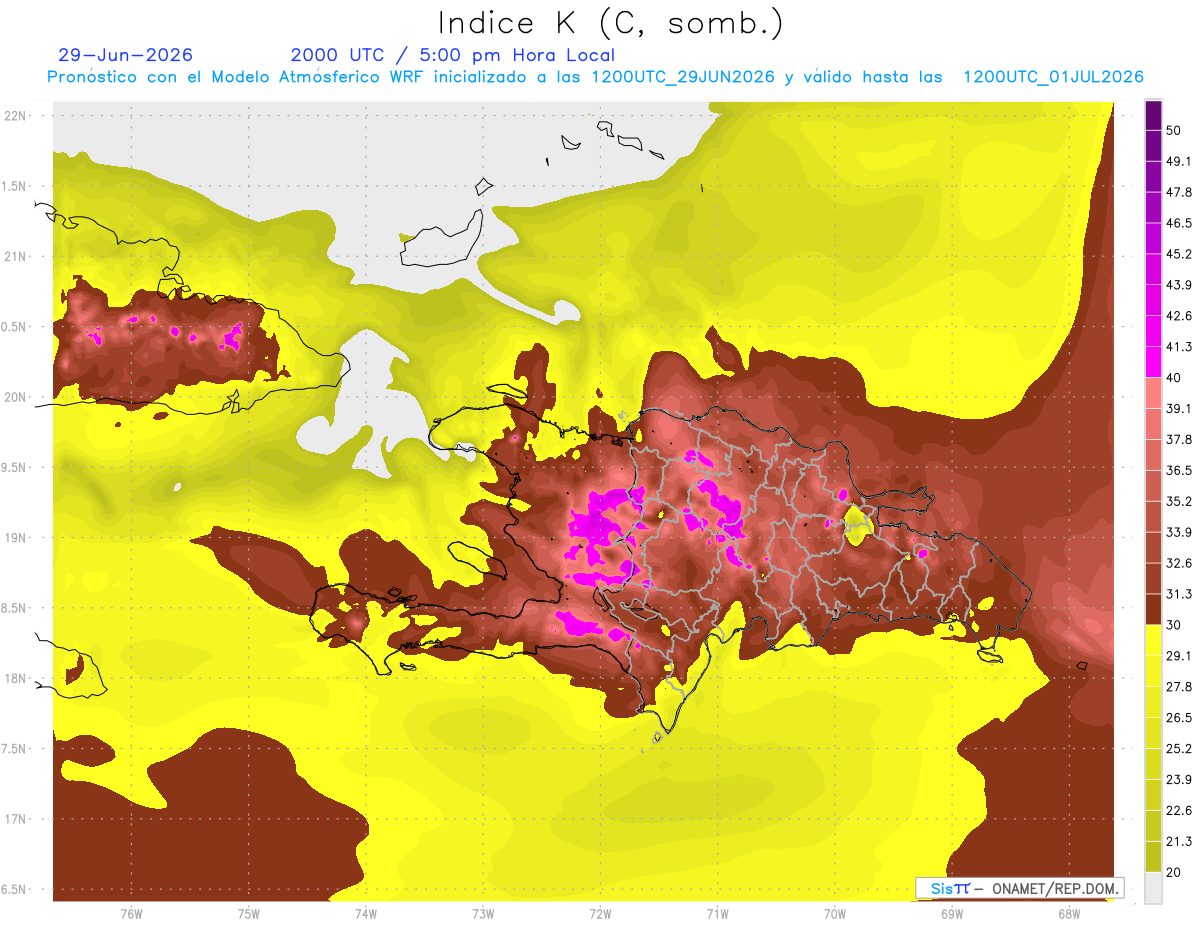This screenshot has height=927, width=1200.
Task: Click the darkest purple colorbar swatch above value 50
Action: [x=1153, y=115]
